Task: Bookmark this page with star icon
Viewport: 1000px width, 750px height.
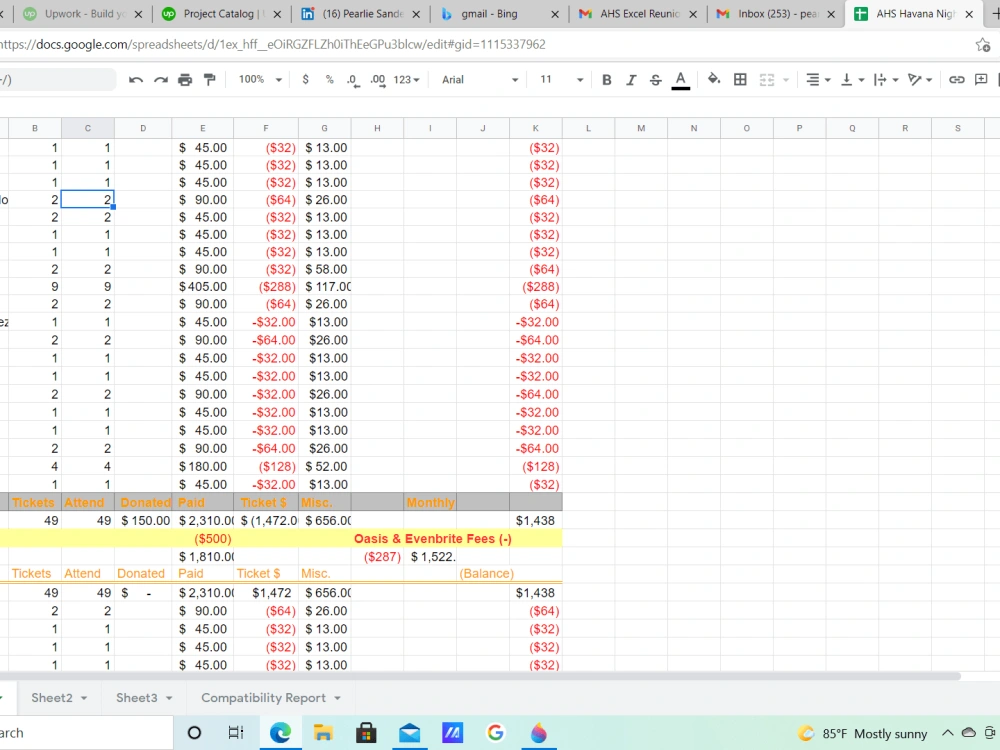Action: tap(983, 45)
